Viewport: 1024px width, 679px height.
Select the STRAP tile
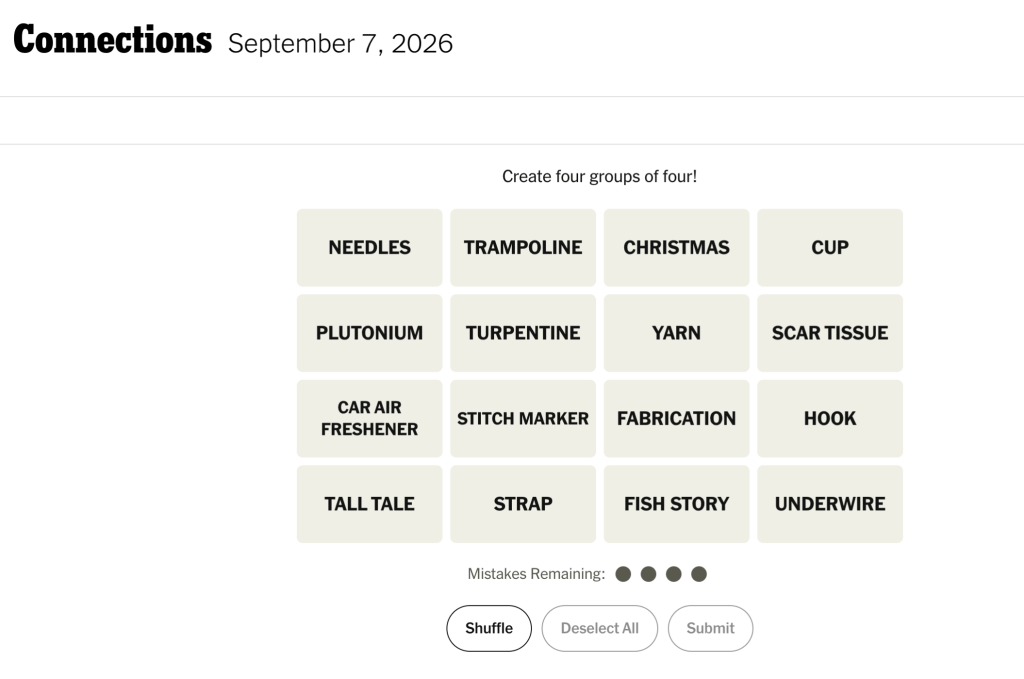(523, 504)
